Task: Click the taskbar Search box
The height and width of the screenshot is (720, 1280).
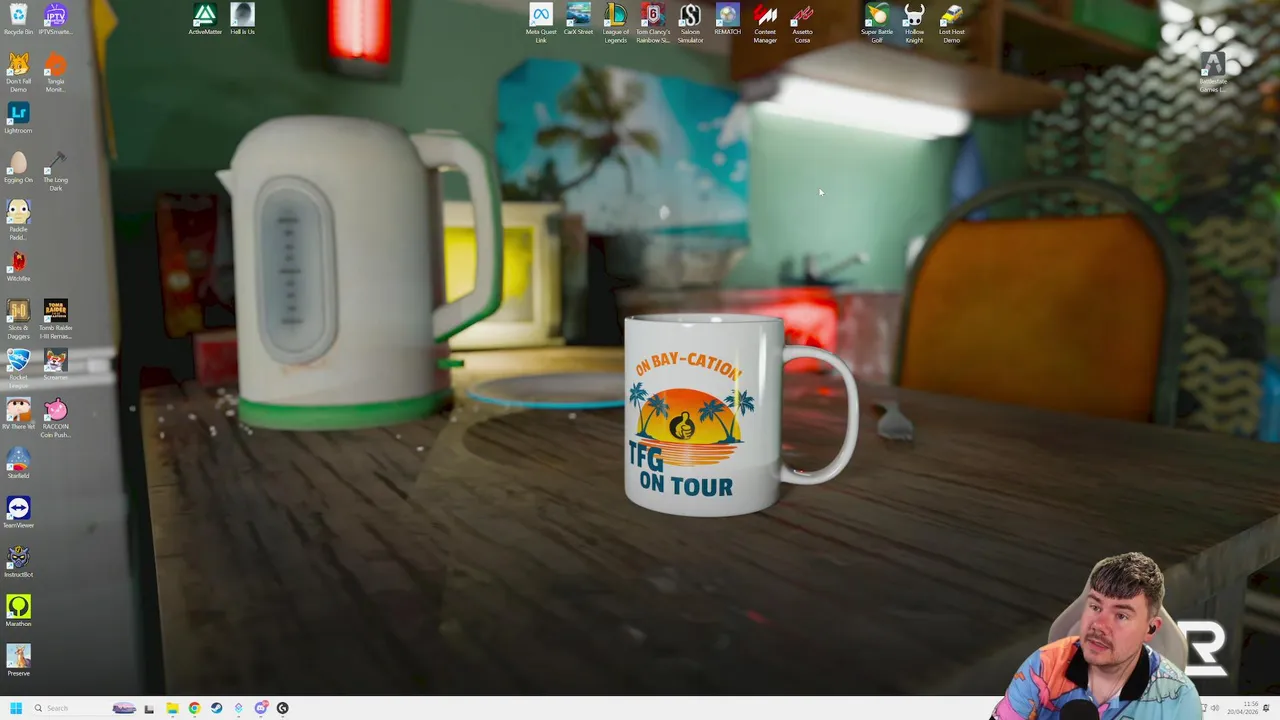Action: tap(85, 708)
